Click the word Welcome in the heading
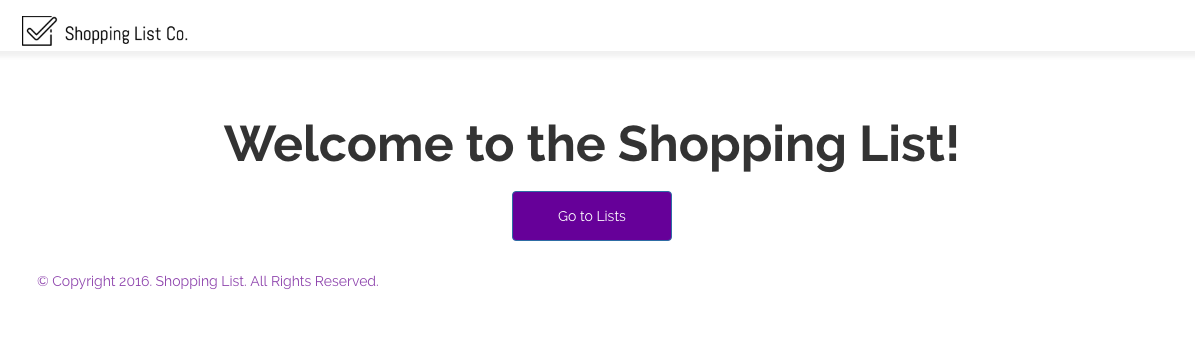 [x=338, y=143]
